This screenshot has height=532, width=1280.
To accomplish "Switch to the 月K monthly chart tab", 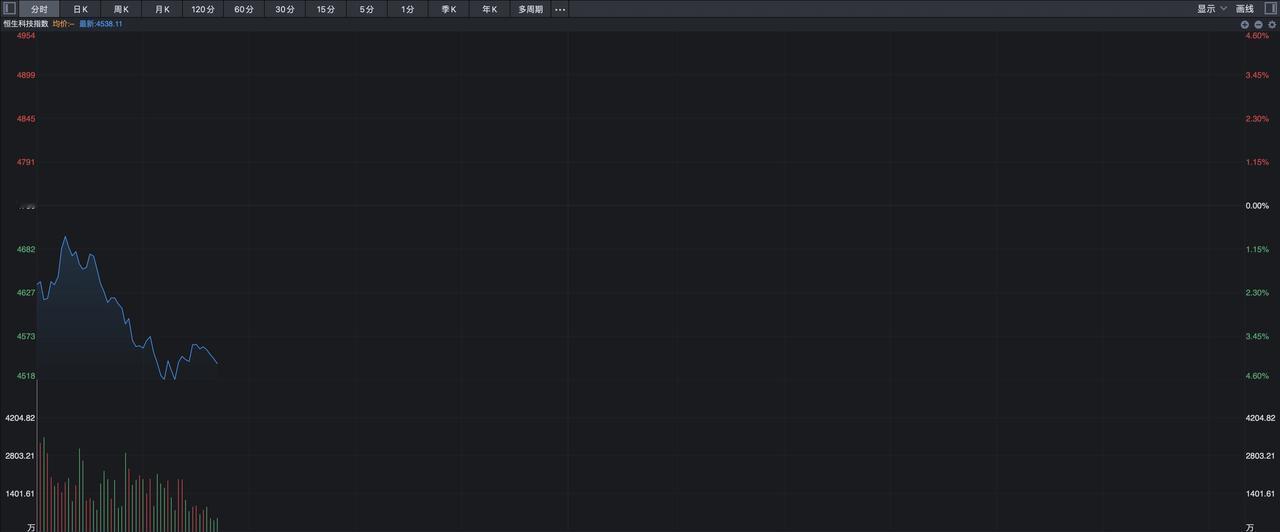I will click(x=162, y=9).
